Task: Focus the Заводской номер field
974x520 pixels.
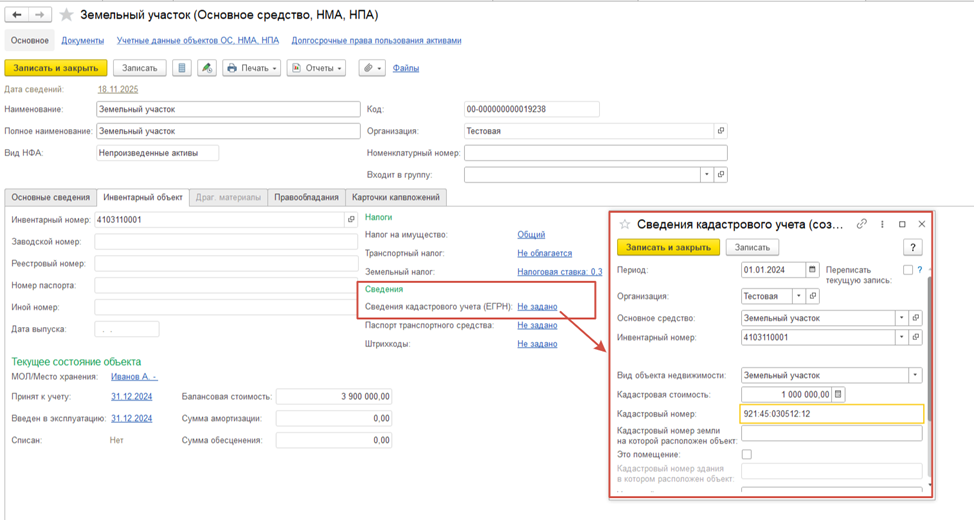Action: point(226,242)
